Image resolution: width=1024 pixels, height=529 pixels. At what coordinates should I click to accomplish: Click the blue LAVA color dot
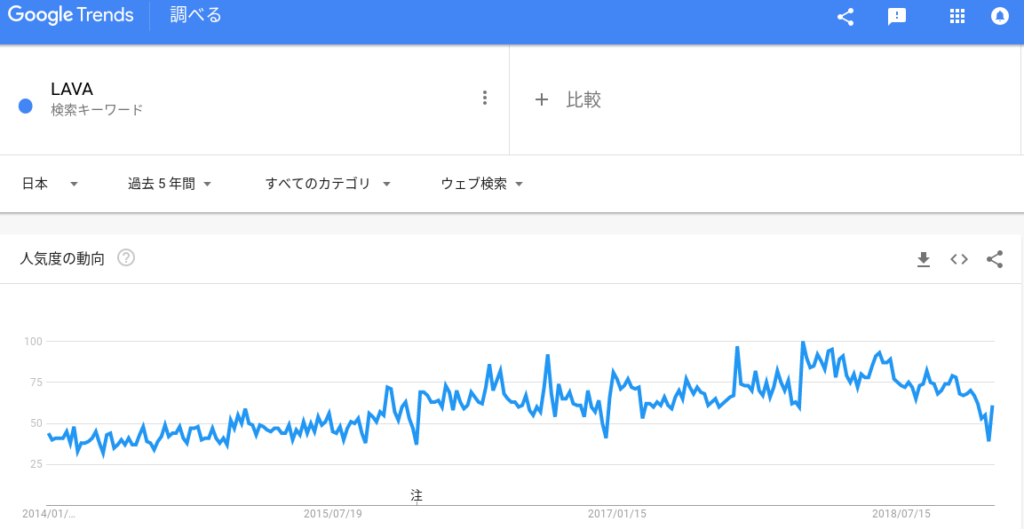tap(26, 106)
